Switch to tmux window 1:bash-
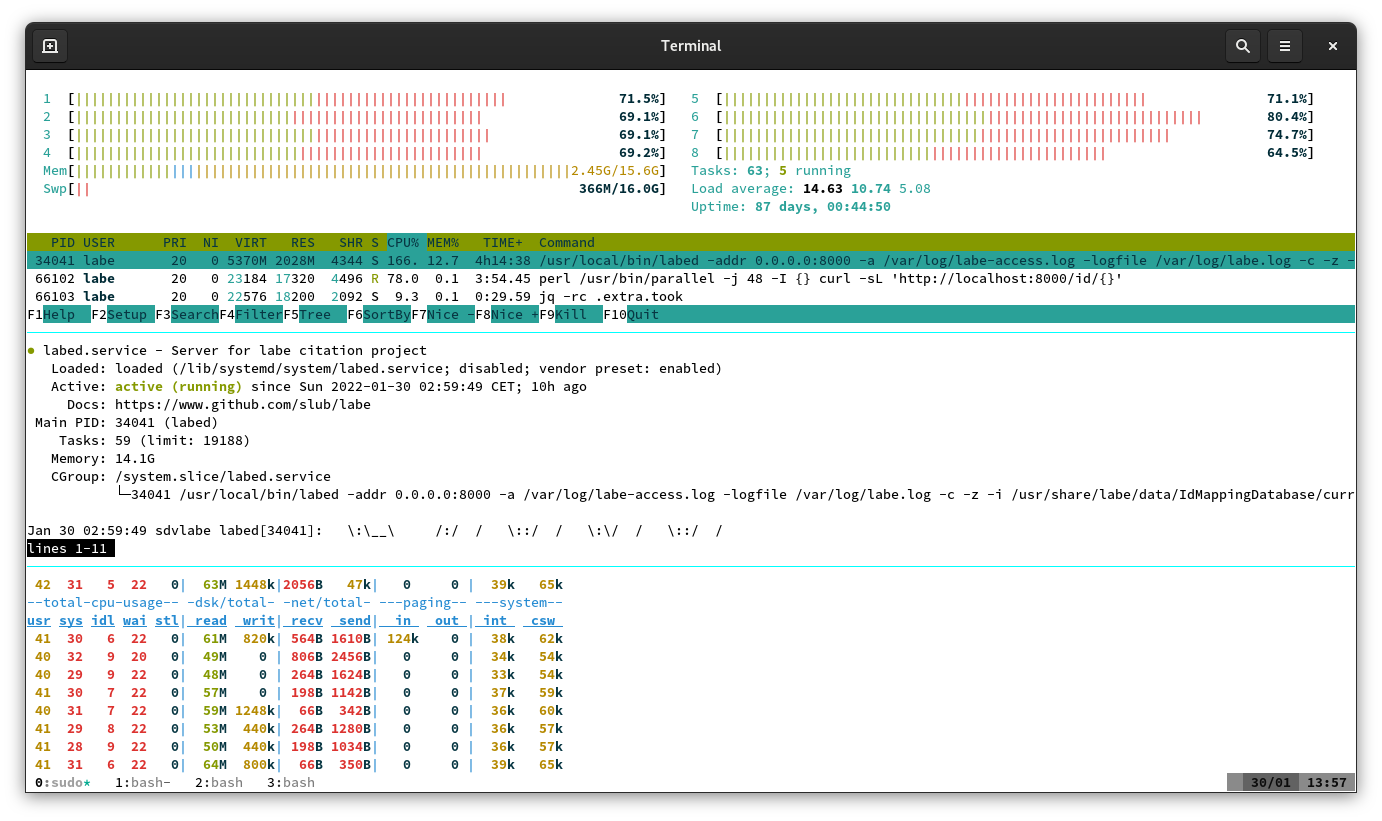The image size is (1382, 821). coord(143,783)
